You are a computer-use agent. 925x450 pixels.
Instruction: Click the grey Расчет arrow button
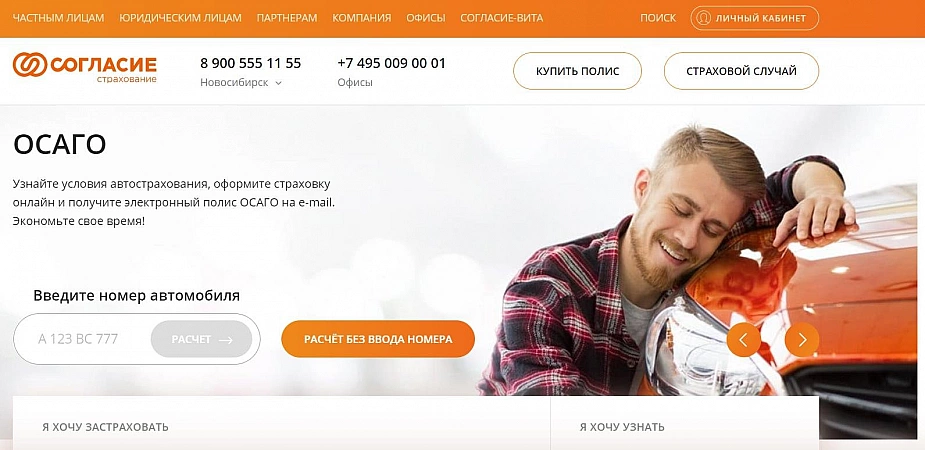coord(202,339)
